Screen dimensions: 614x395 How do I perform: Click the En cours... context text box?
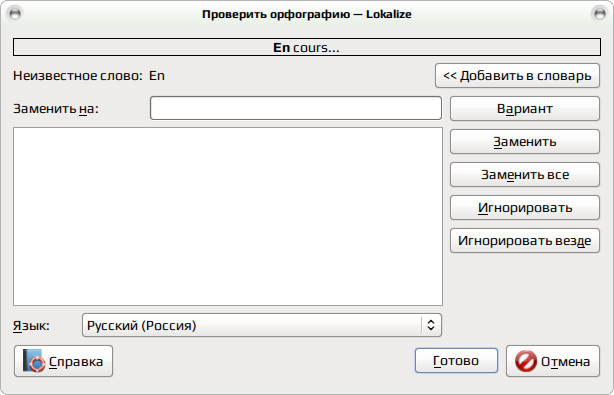point(307,47)
